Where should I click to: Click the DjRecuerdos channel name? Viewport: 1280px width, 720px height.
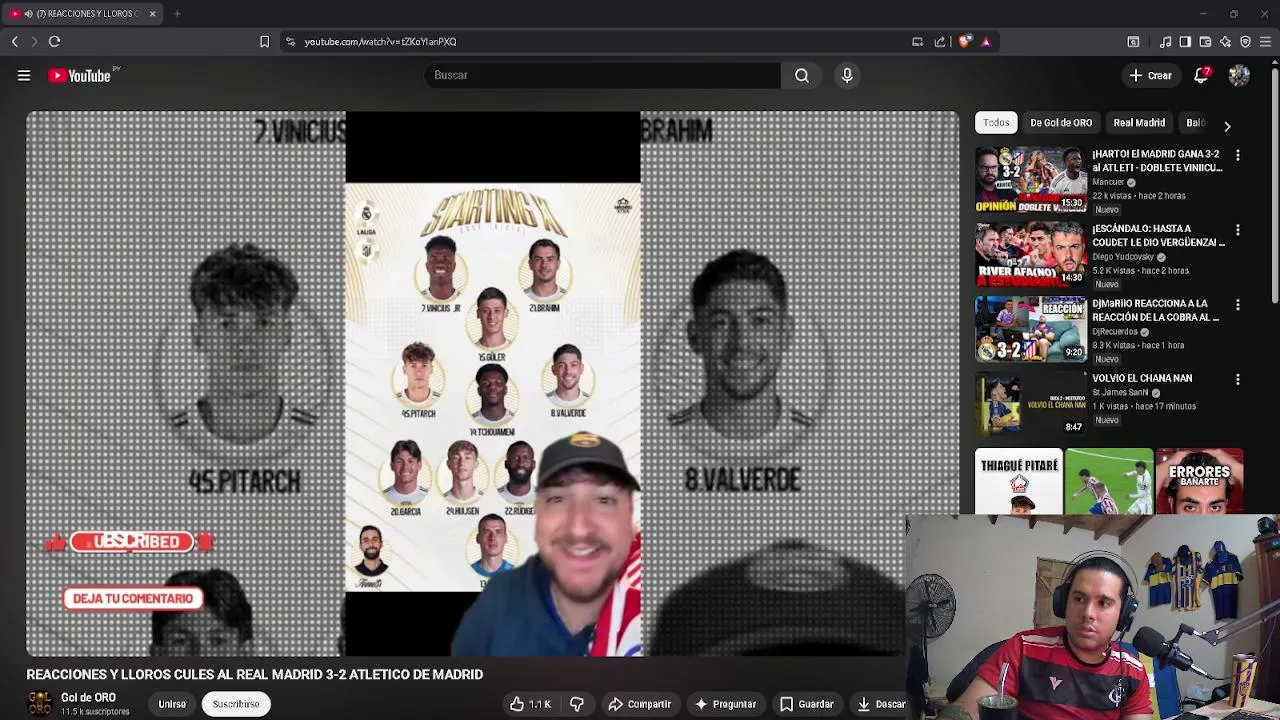pos(1115,332)
